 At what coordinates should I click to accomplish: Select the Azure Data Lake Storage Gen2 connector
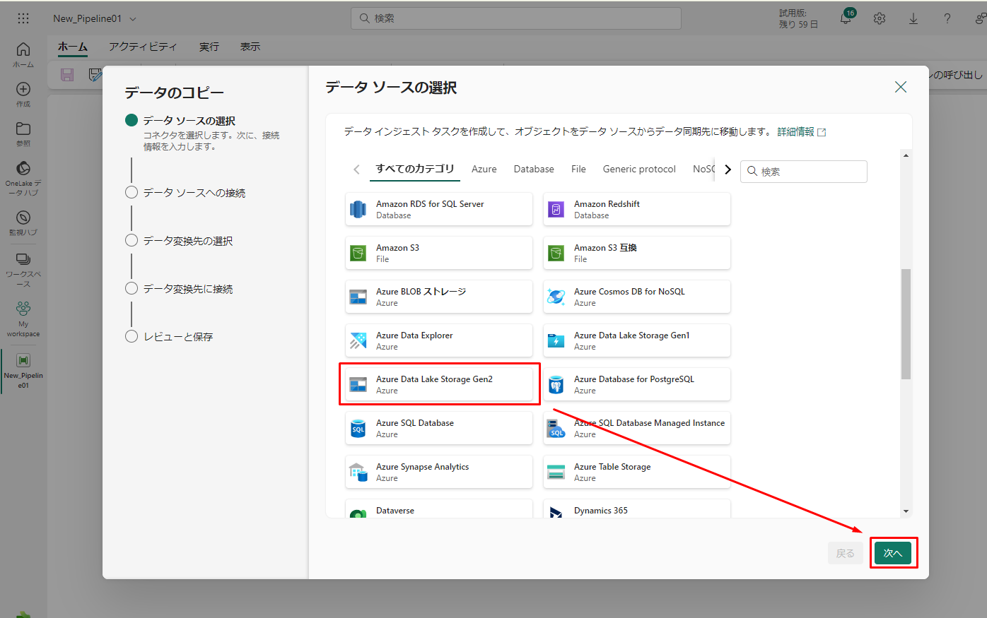coord(439,385)
